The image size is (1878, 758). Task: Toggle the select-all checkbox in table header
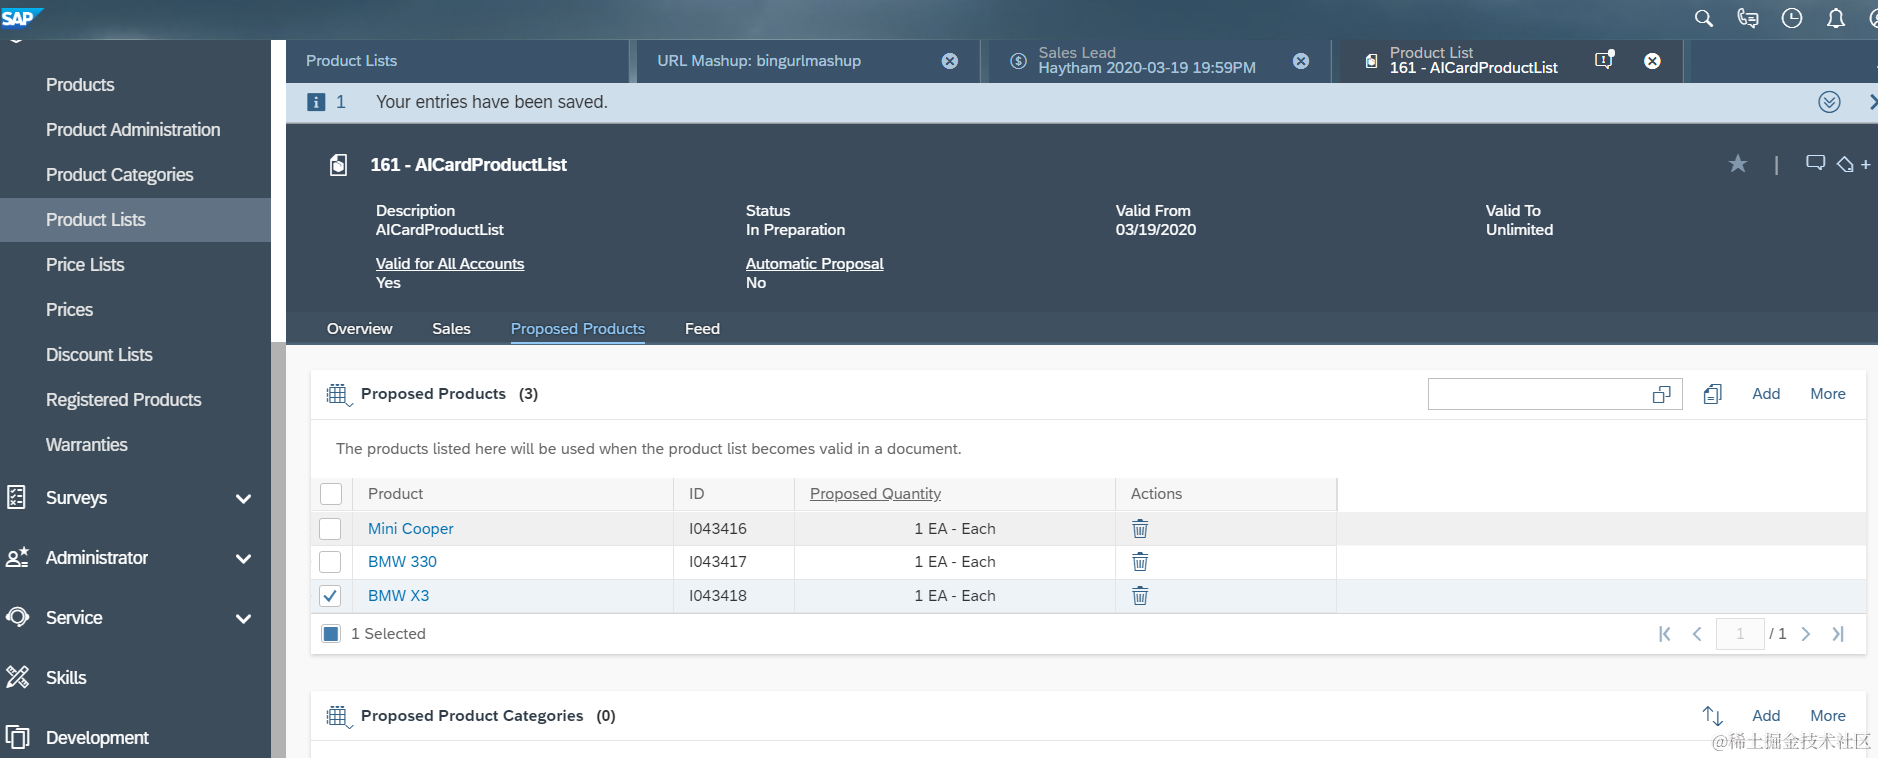pyautogui.click(x=331, y=494)
